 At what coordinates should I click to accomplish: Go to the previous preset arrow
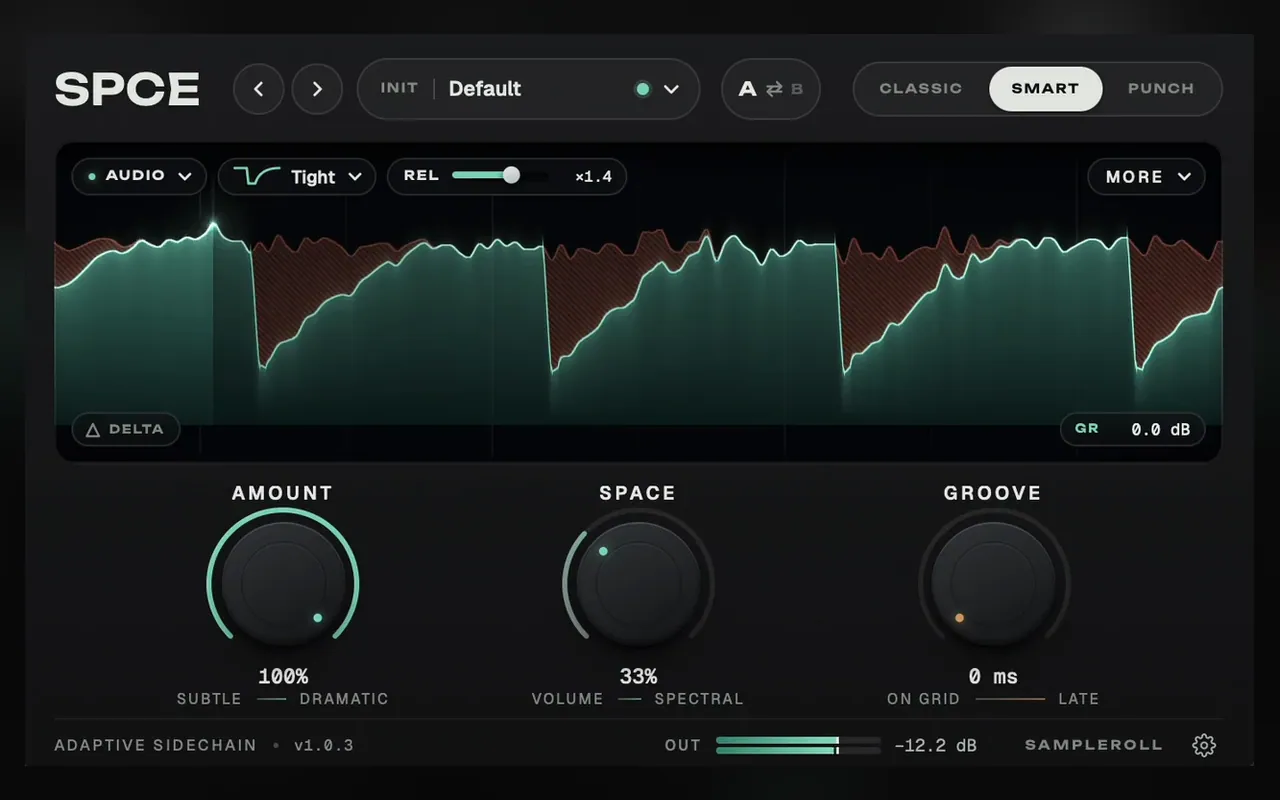point(258,89)
